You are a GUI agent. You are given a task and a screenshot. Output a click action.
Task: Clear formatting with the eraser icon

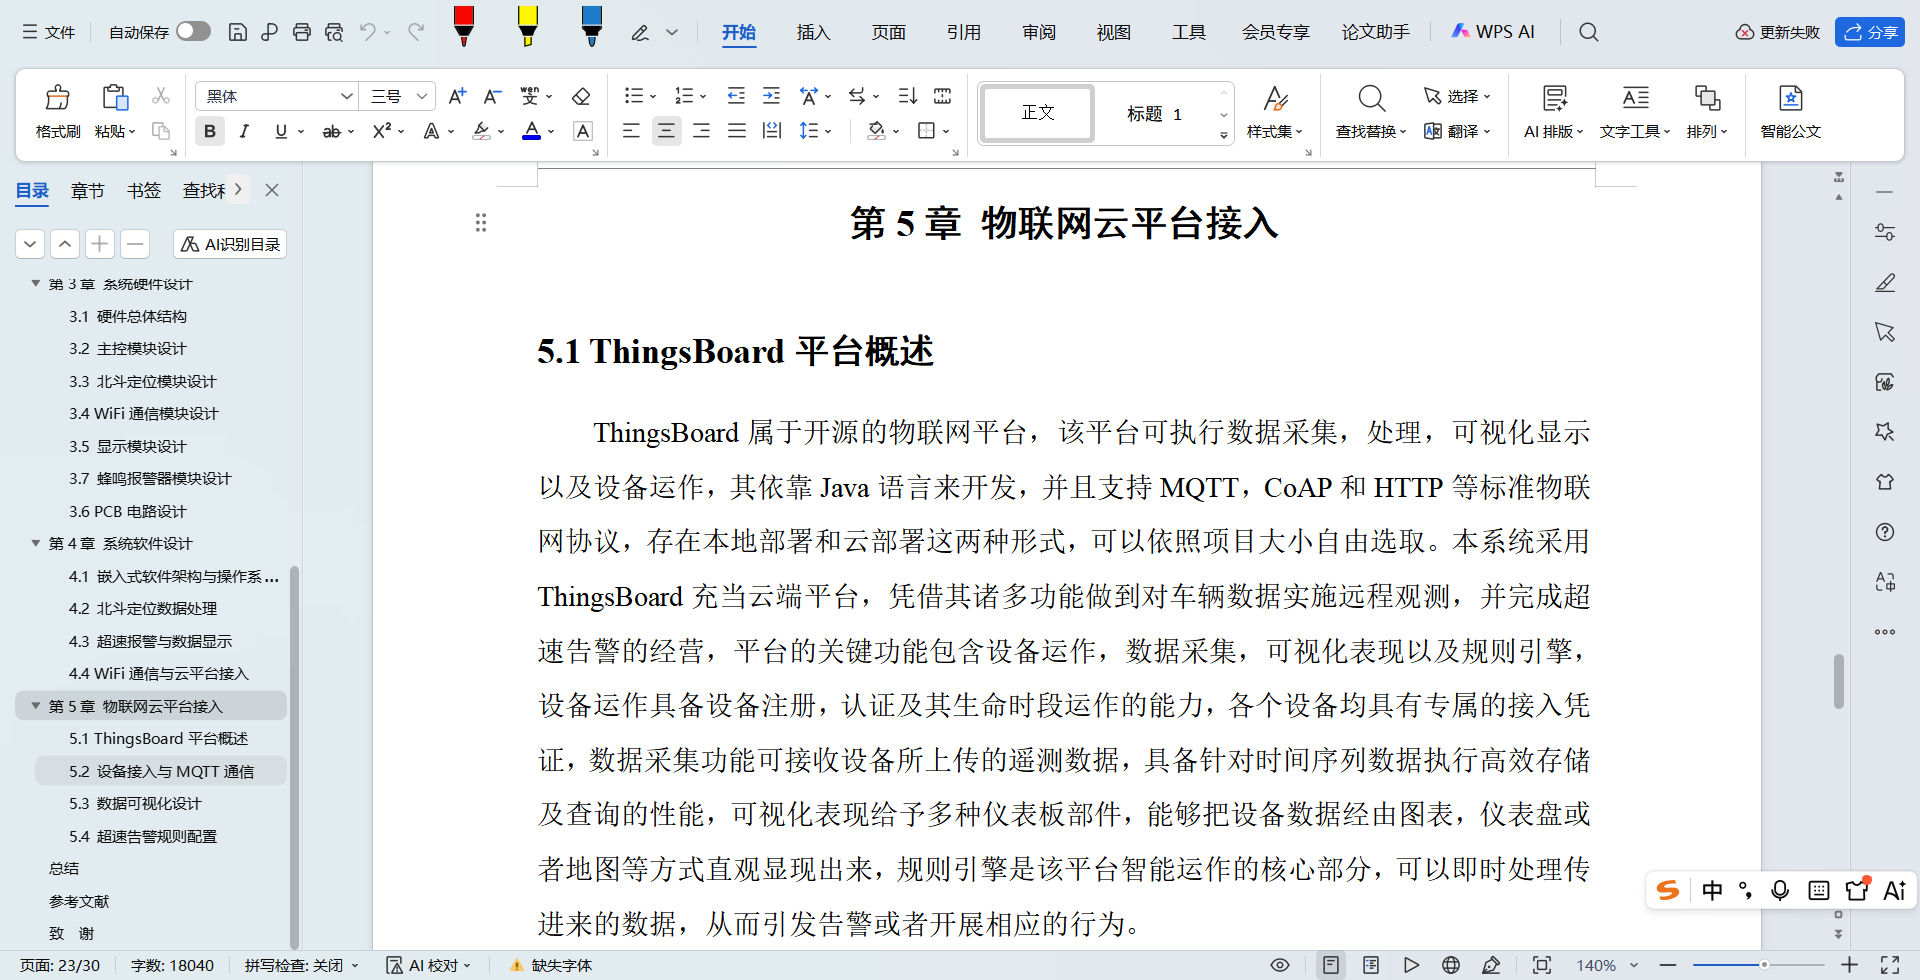click(x=581, y=96)
